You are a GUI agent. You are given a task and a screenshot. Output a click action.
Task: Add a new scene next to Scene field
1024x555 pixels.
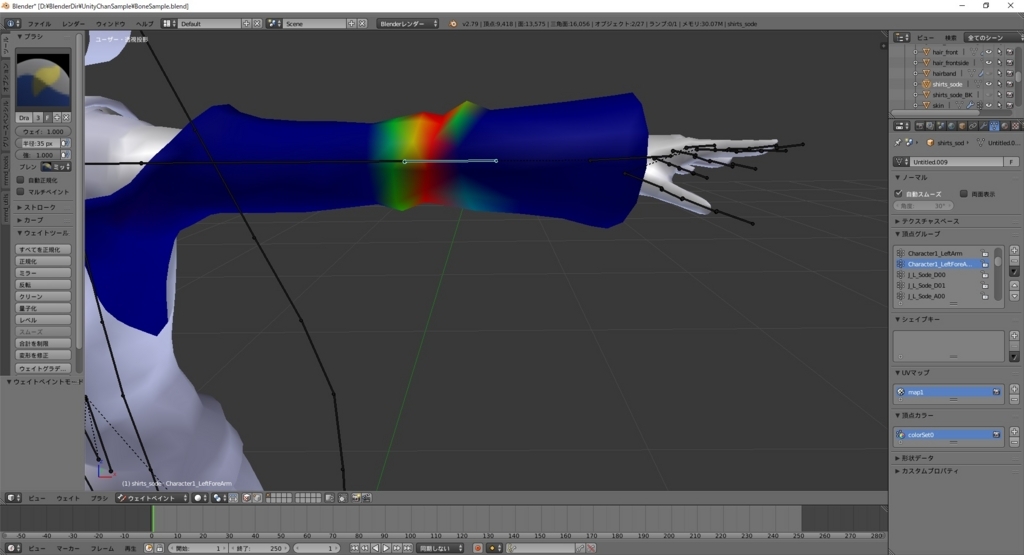click(351, 24)
